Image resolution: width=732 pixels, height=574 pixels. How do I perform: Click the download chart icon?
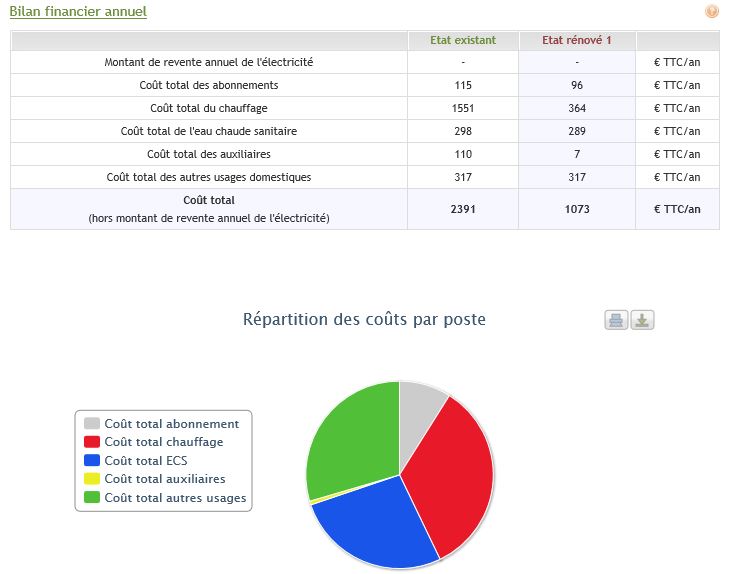point(642,320)
